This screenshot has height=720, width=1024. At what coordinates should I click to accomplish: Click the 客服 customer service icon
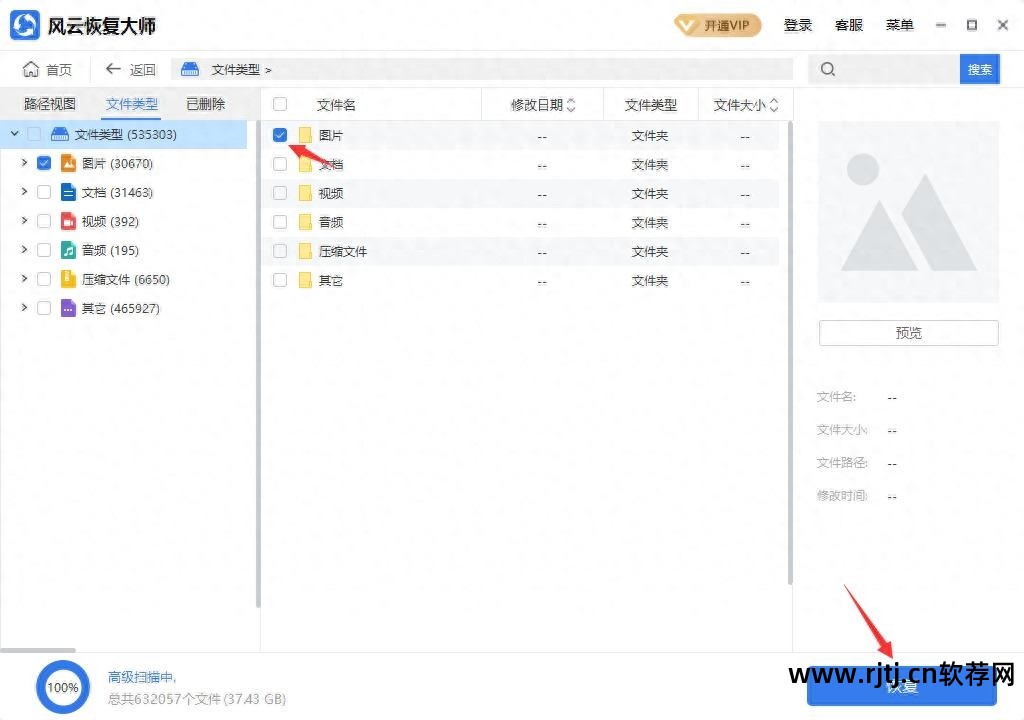point(849,25)
